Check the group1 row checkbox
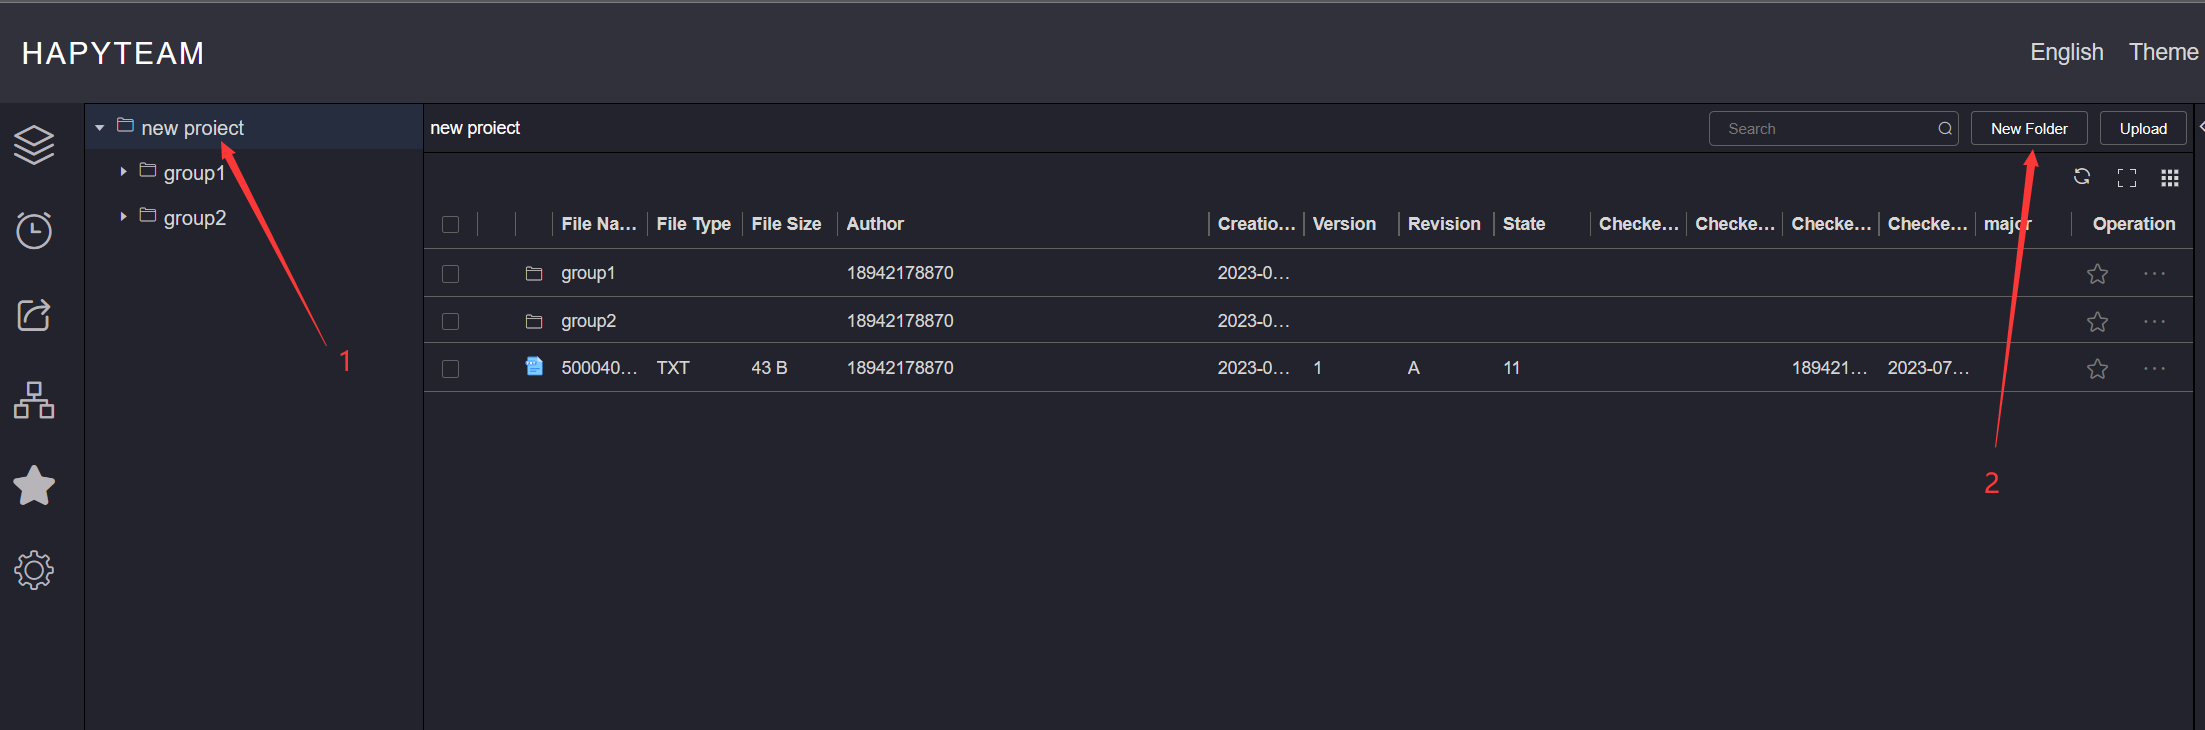The image size is (2205, 730). (x=450, y=274)
